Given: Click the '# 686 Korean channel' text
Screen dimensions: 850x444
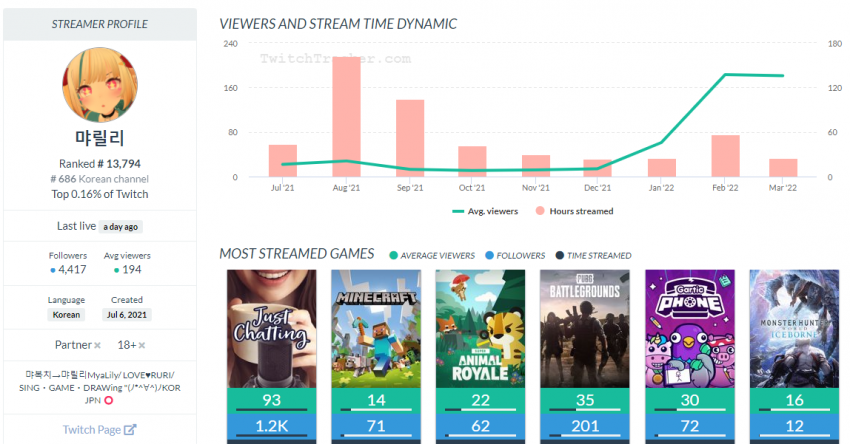Looking at the screenshot, I should point(100,179).
